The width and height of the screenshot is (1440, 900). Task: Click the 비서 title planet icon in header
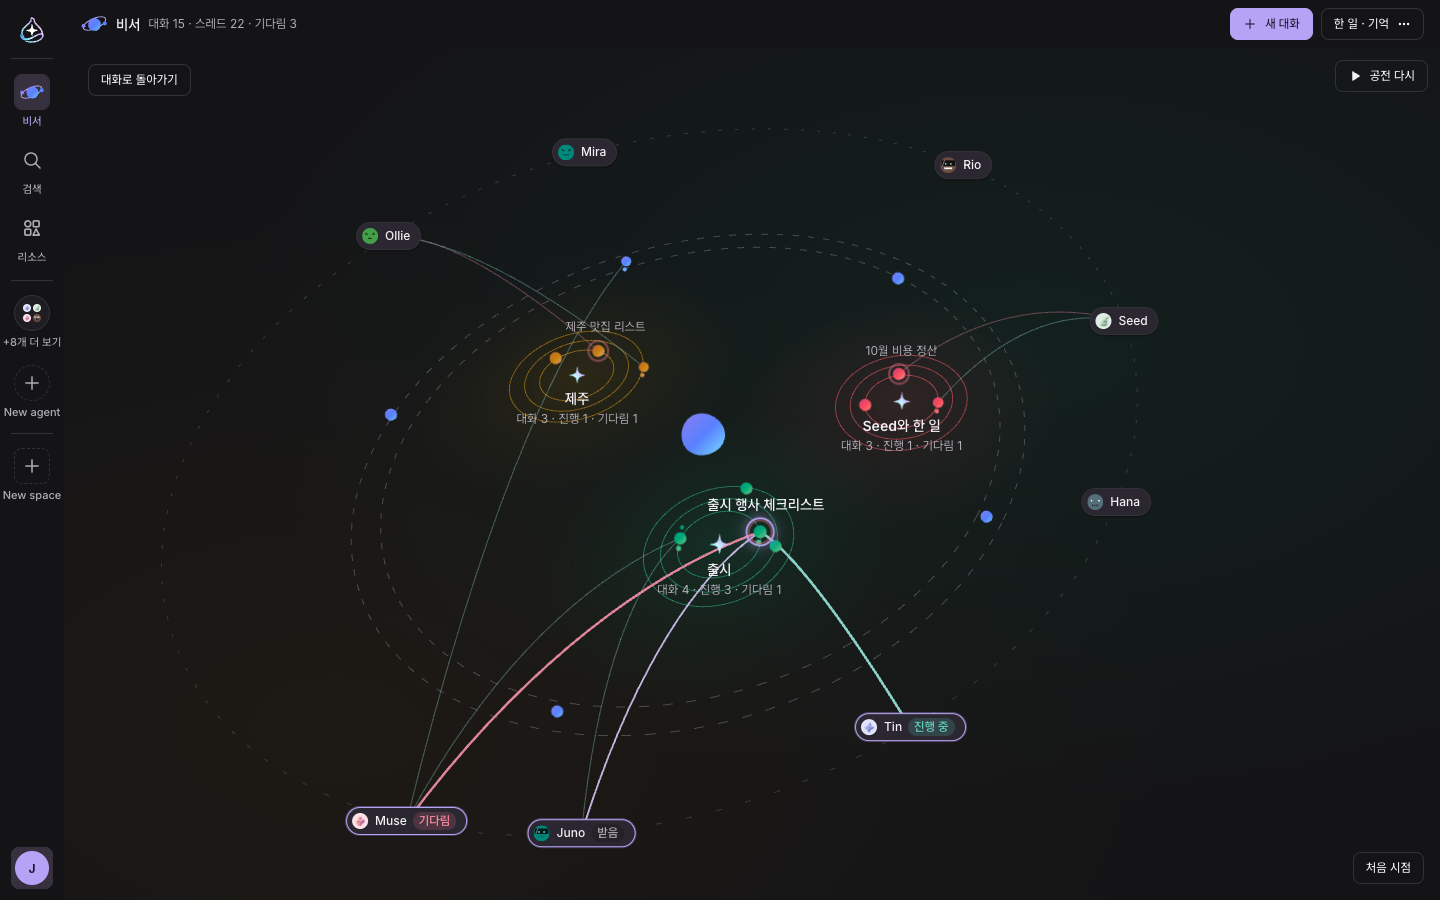94,24
